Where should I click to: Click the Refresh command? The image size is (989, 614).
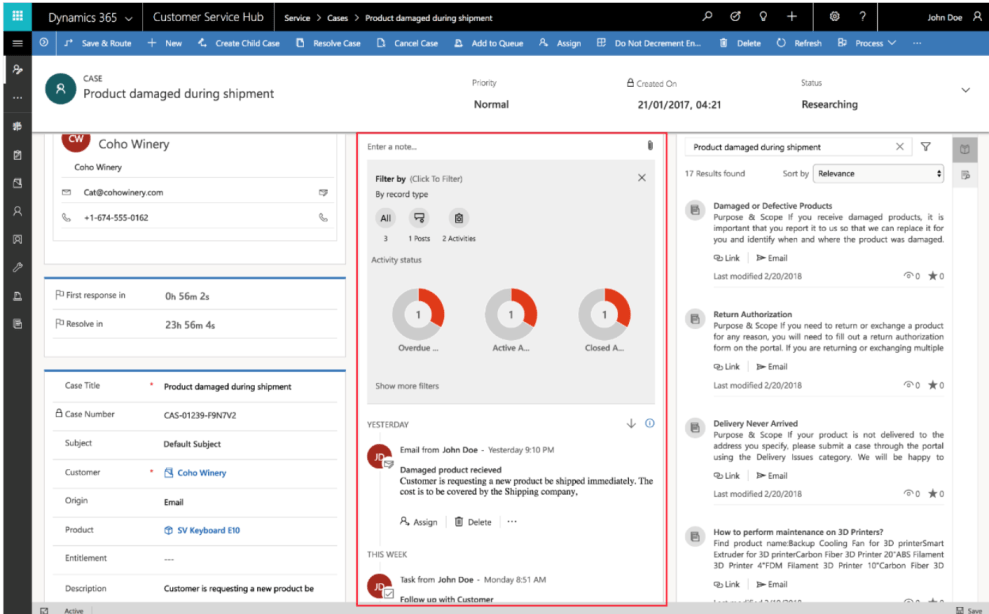click(x=799, y=43)
